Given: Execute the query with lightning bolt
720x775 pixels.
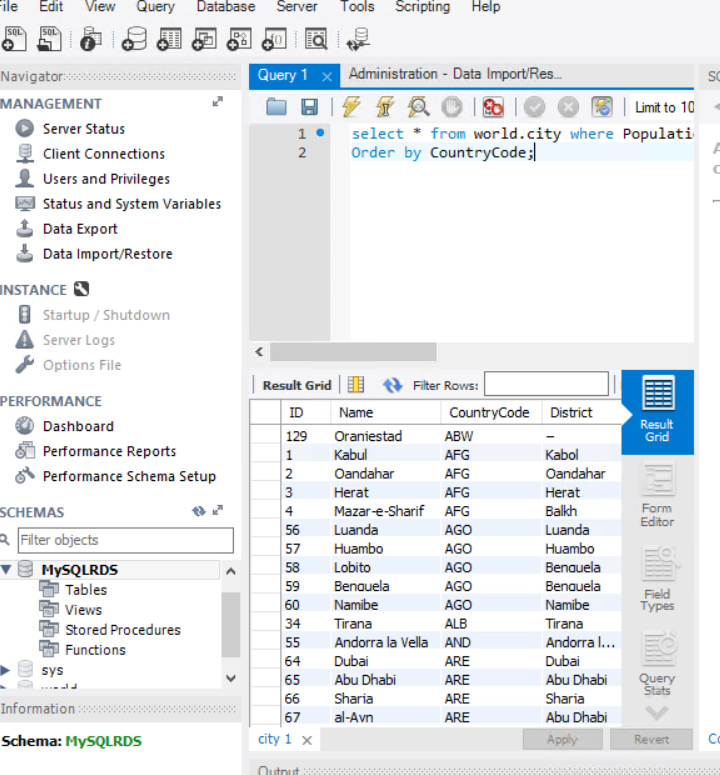Looking at the screenshot, I should click(351, 107).
